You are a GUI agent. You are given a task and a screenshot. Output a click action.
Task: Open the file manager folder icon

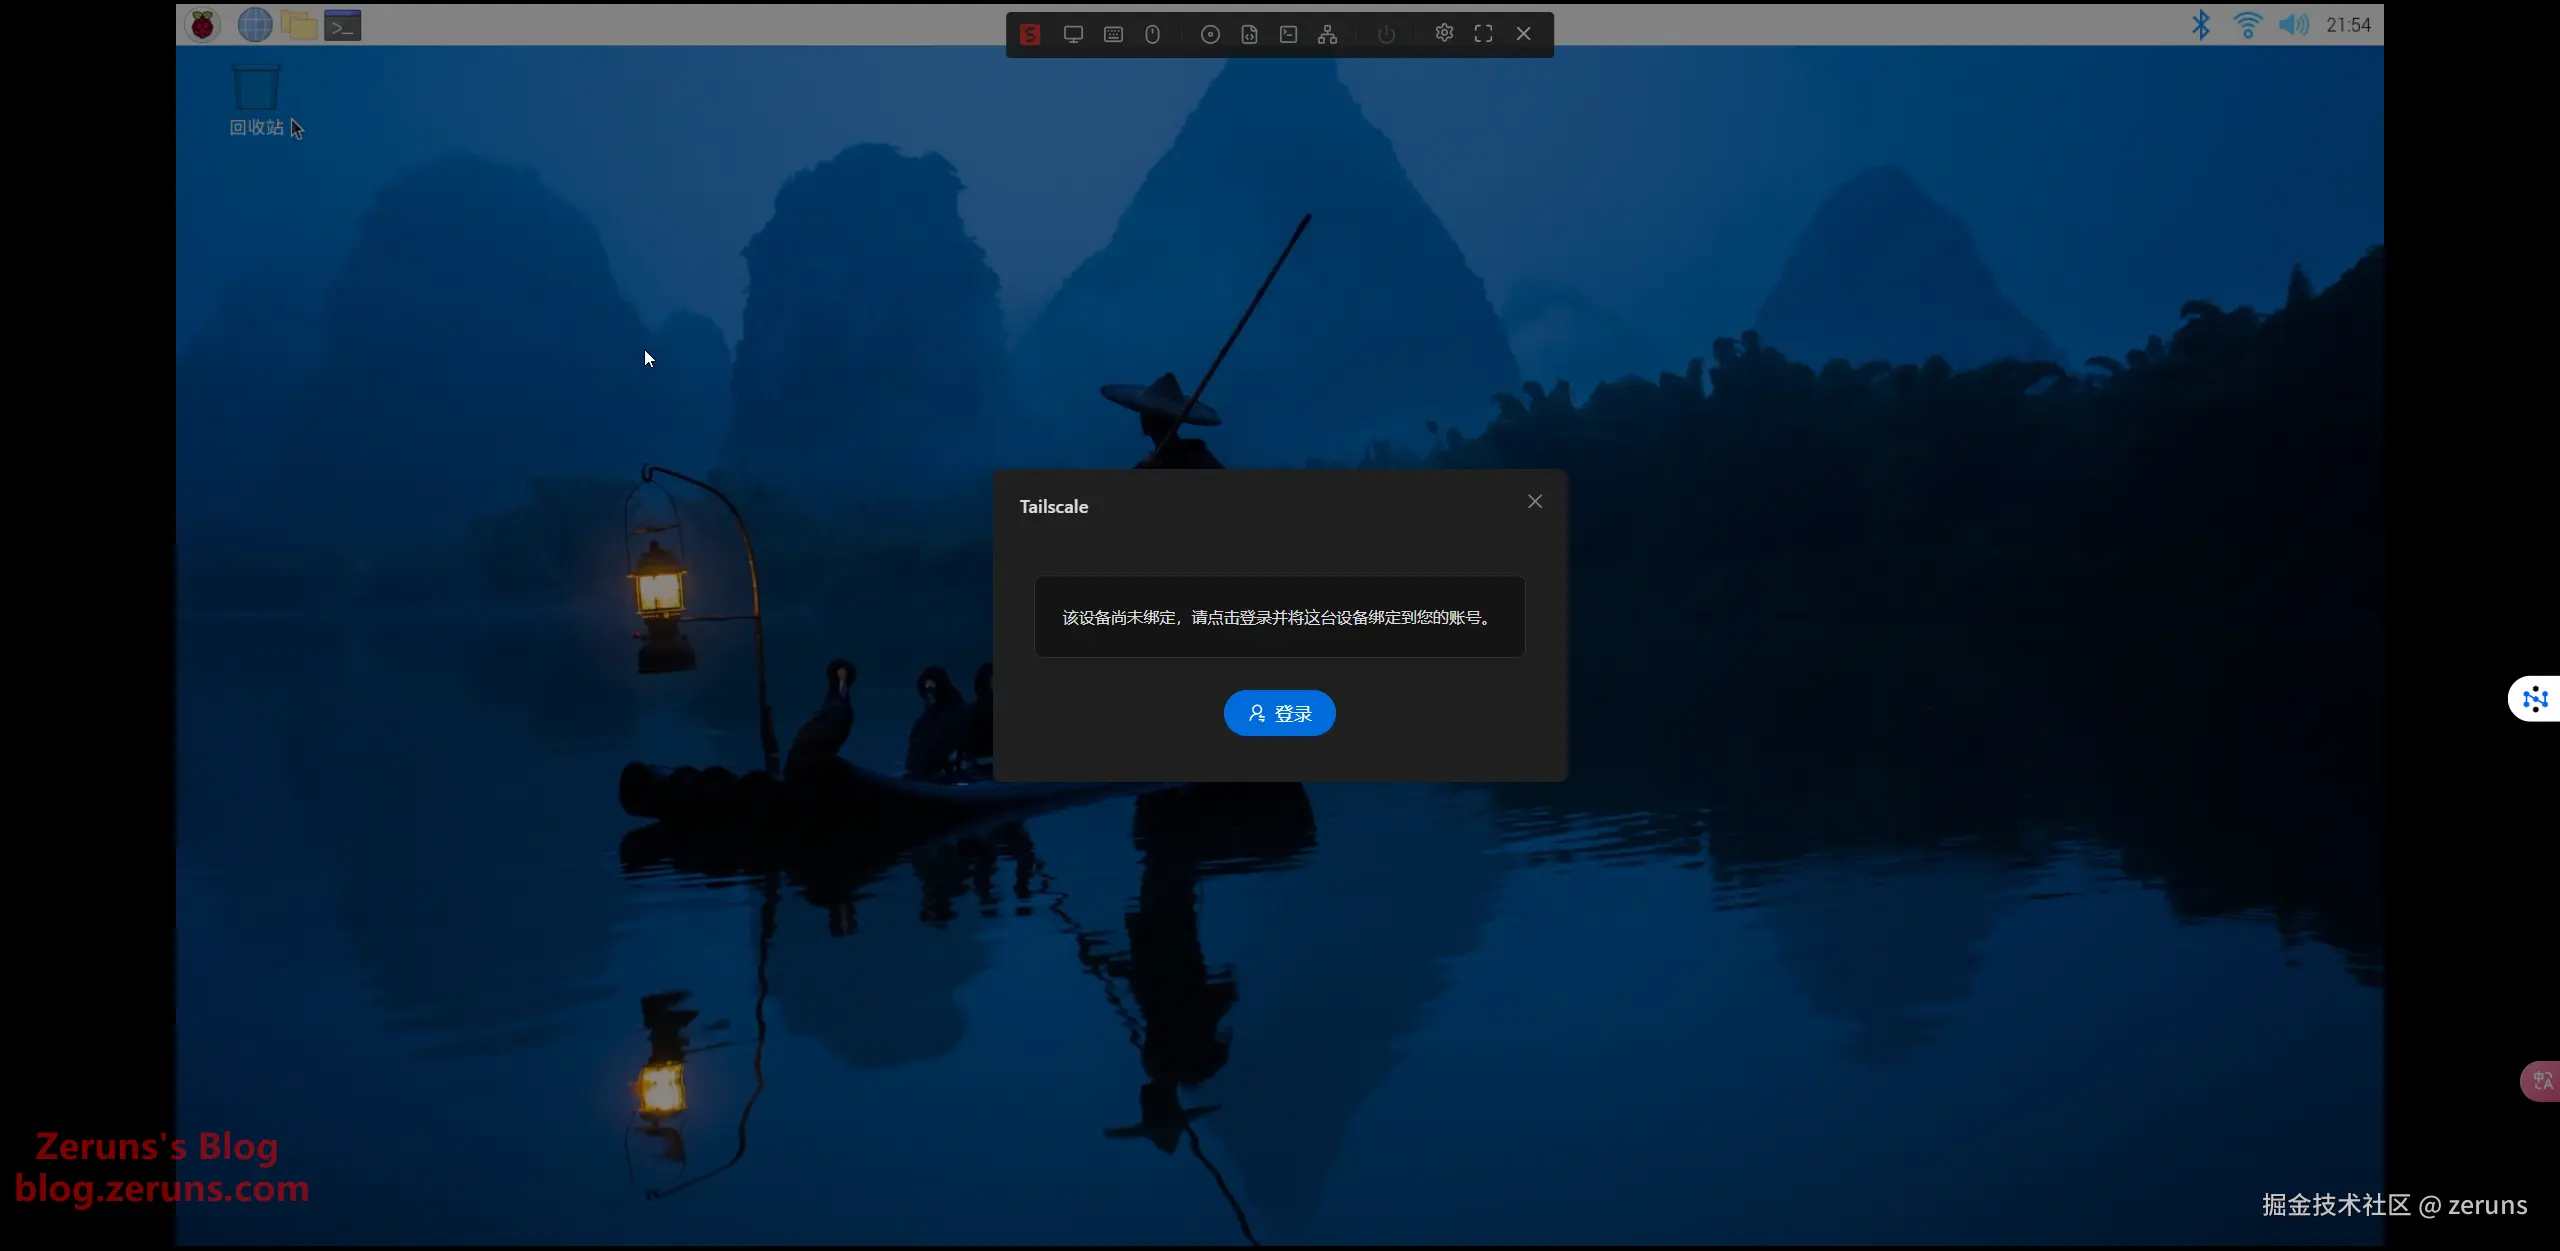point(298,25)
